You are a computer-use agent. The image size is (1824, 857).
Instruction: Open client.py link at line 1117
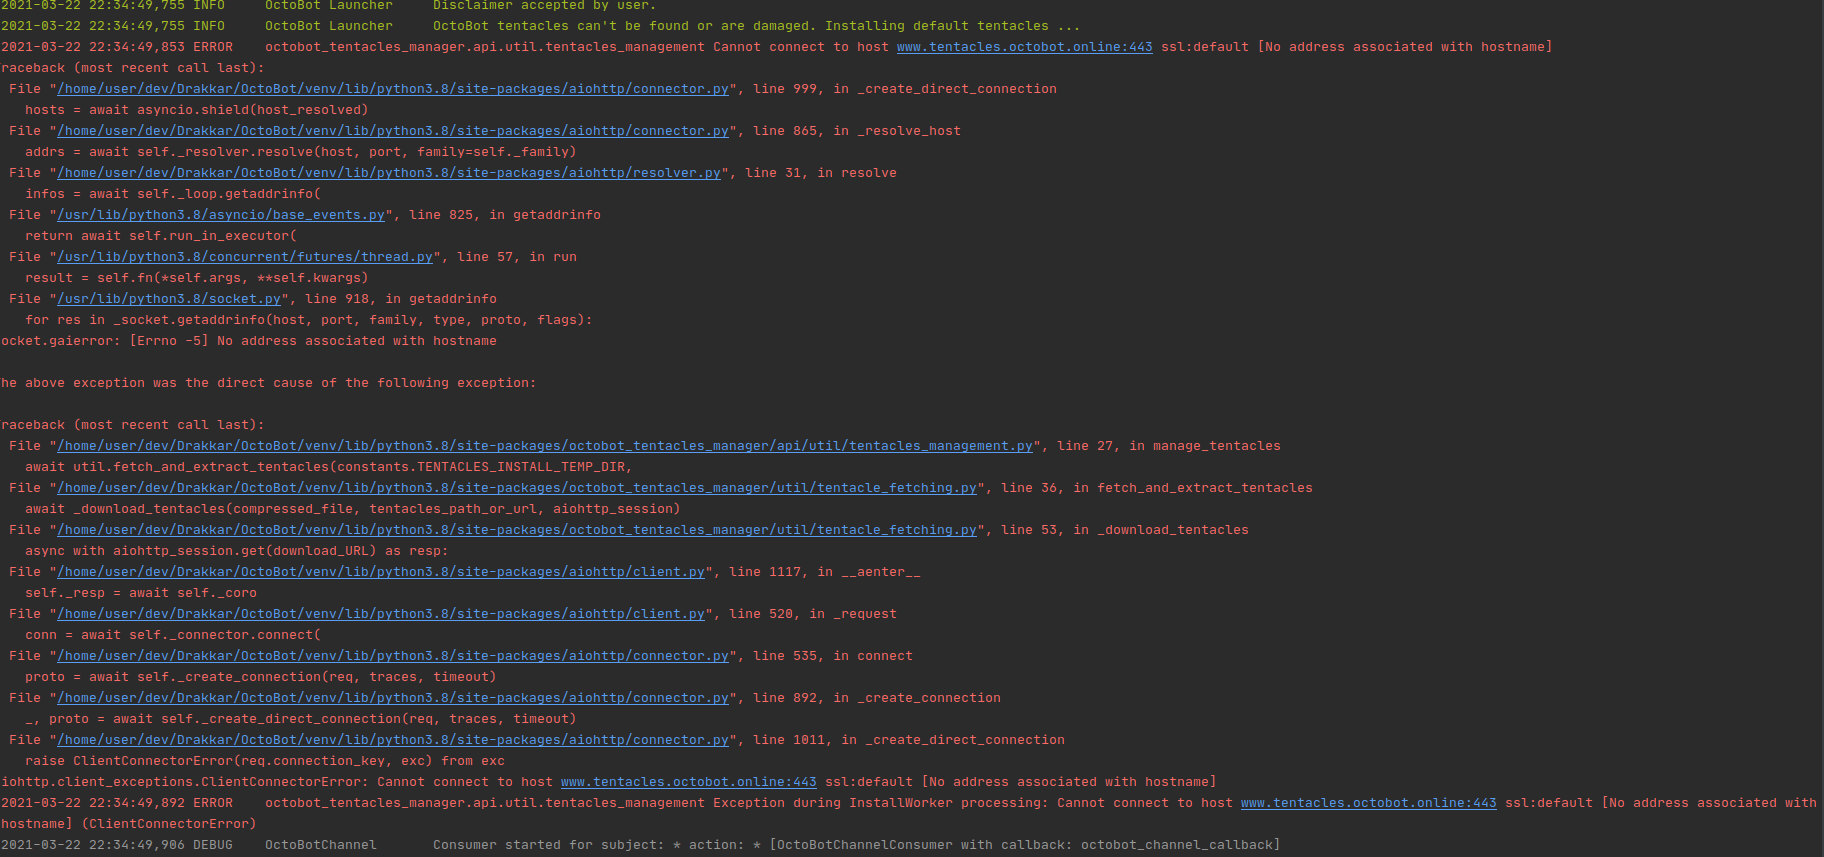(381, 572)
